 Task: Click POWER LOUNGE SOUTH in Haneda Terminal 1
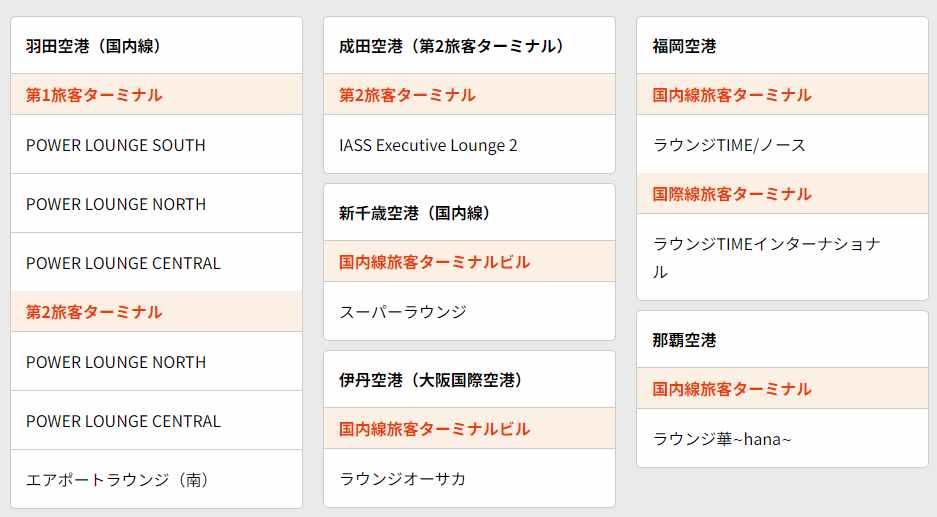tap(116, 145)
